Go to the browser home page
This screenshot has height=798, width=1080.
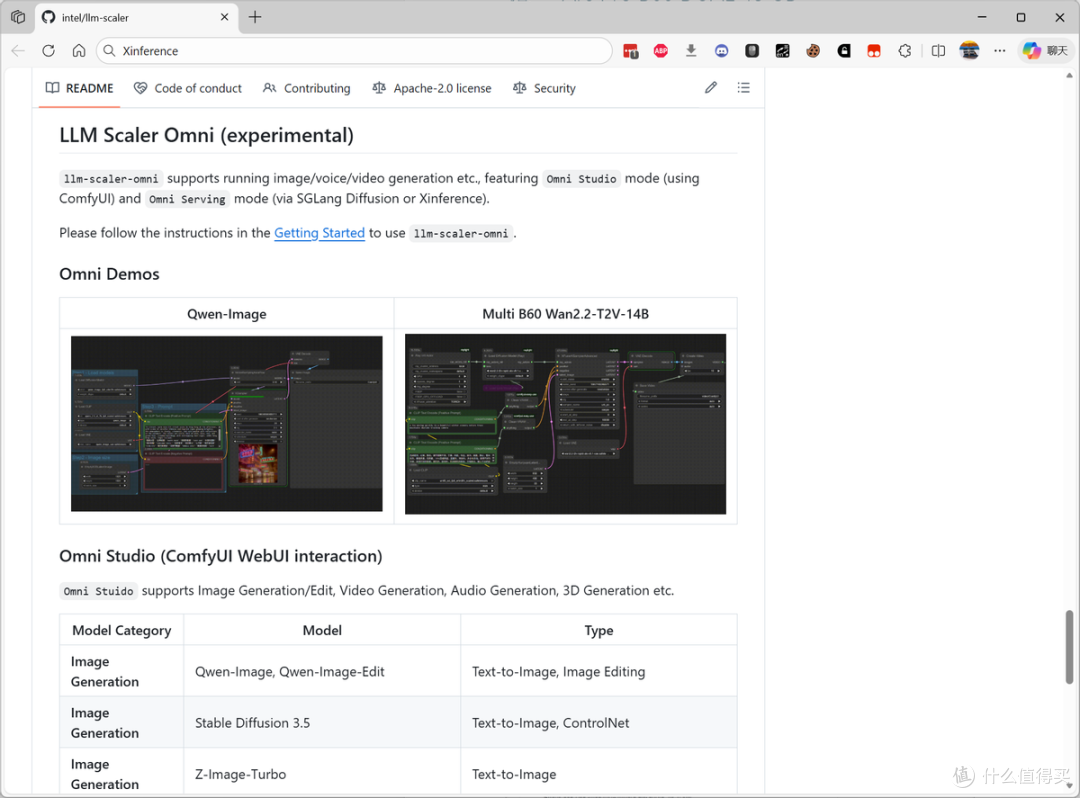click(79, 51)
